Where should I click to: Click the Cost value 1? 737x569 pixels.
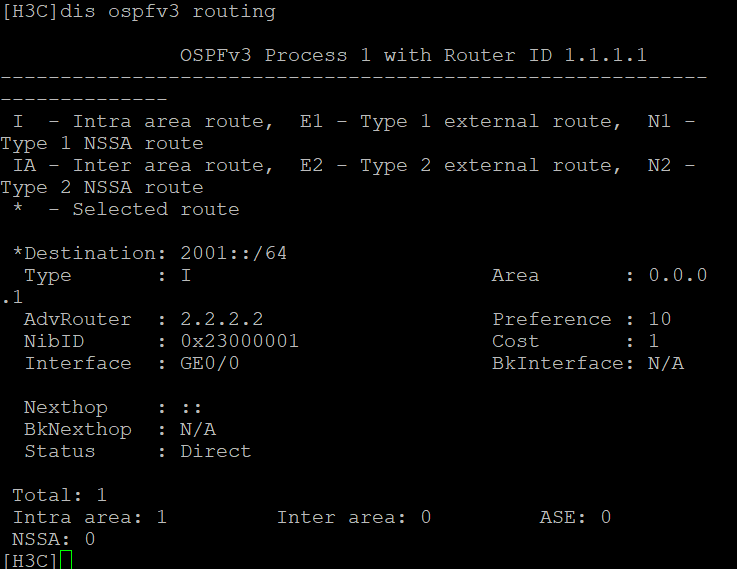click(x=654, y=341)
